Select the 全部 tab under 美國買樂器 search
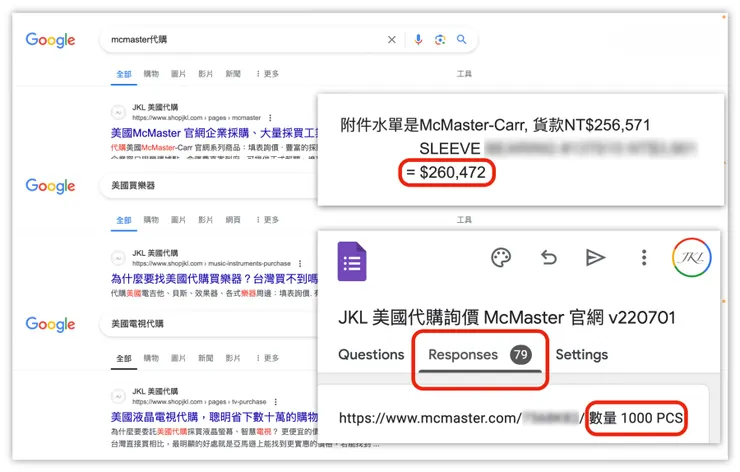Screen dimensions: 740x472 124,220
